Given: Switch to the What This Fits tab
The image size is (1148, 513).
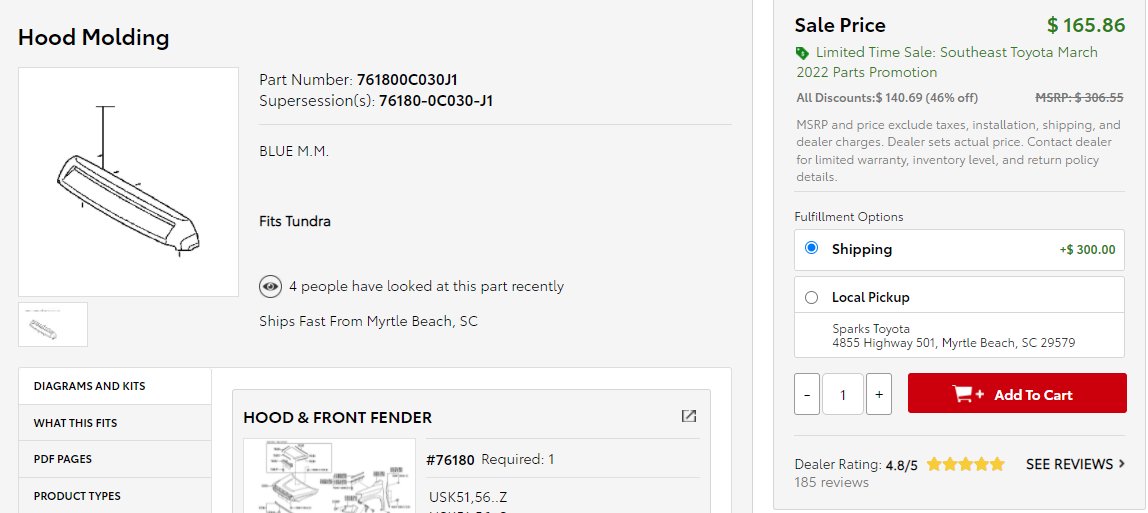Looking at the screenshot, I should [115, 423].
